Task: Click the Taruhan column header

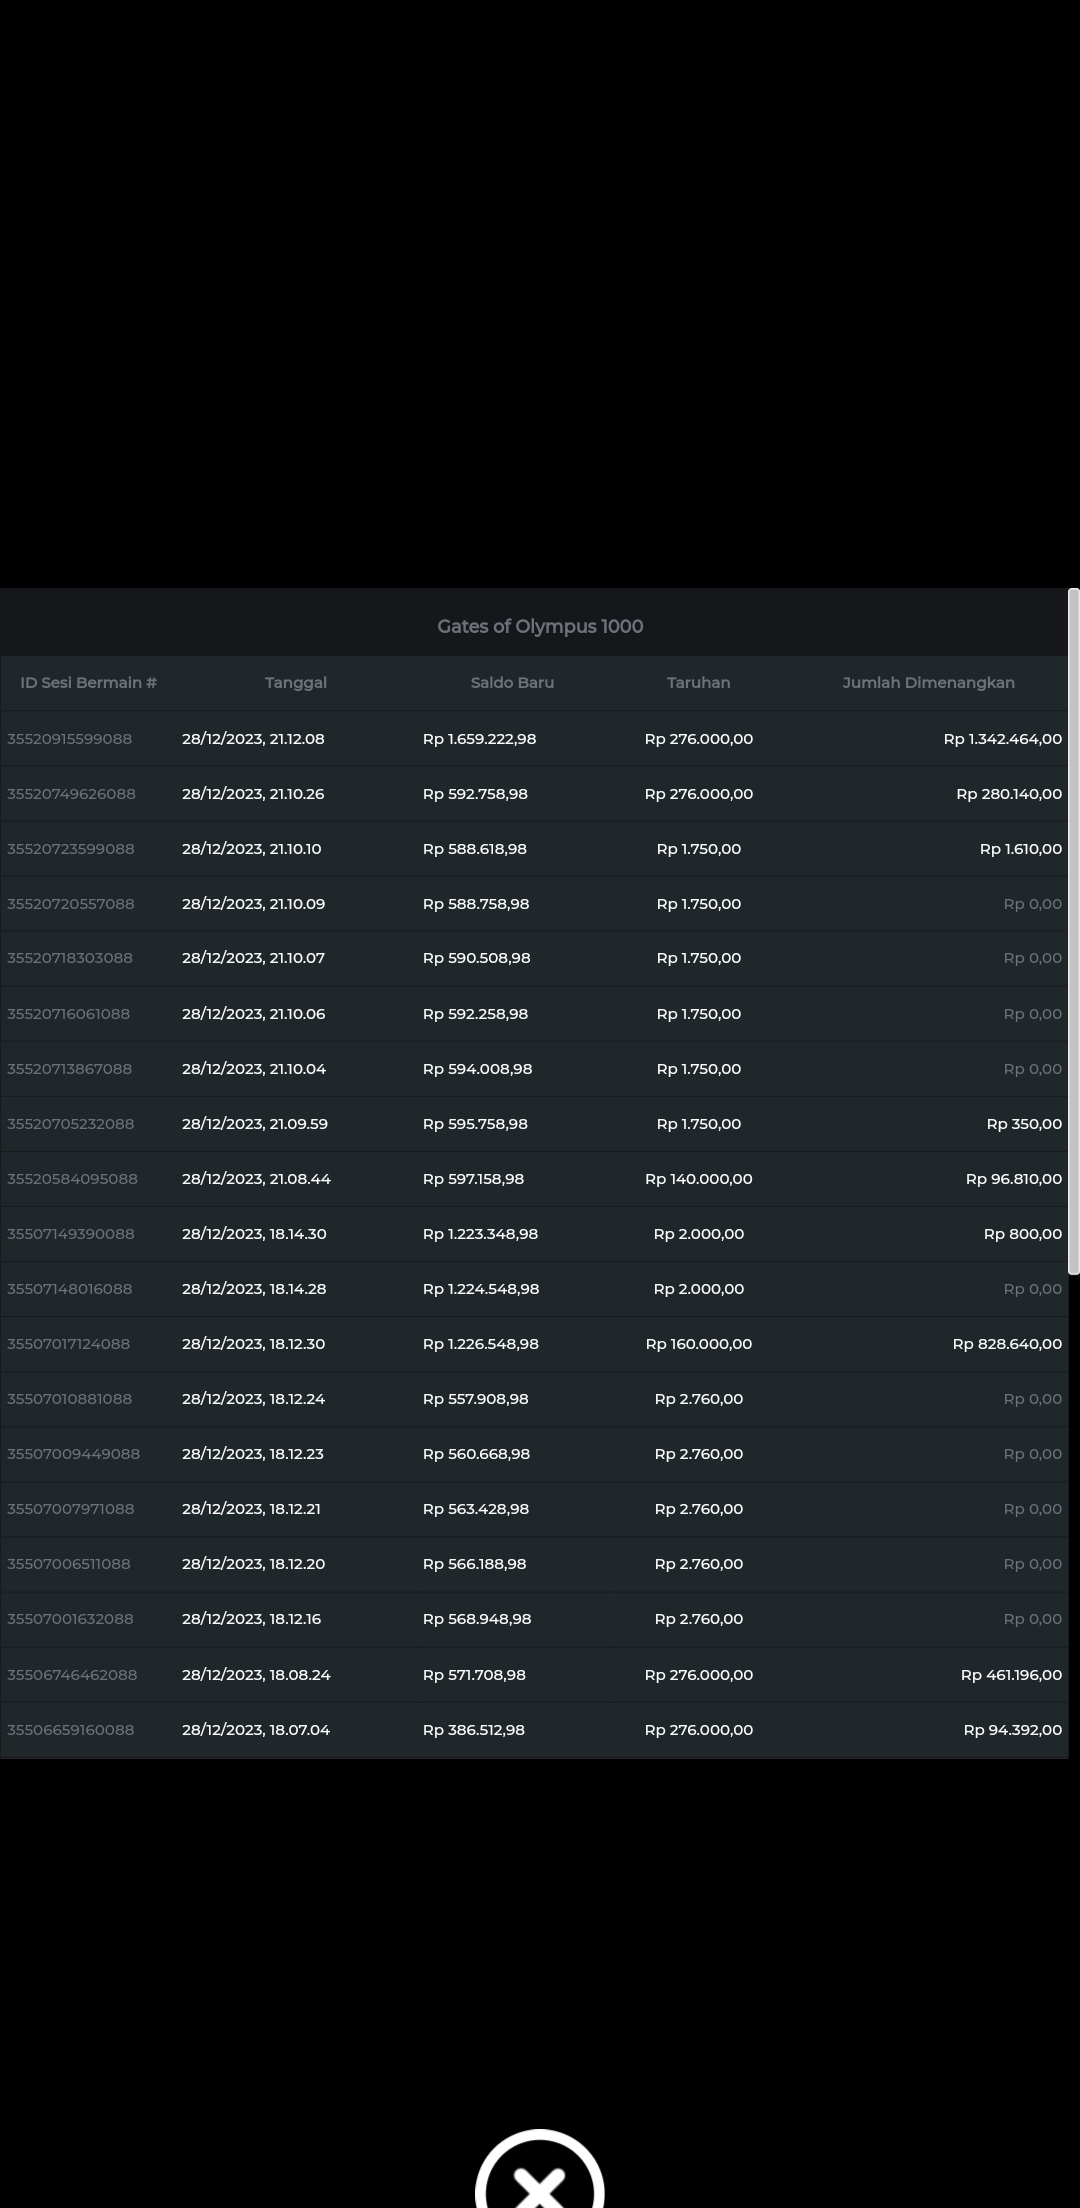Action: coord(698,683)
